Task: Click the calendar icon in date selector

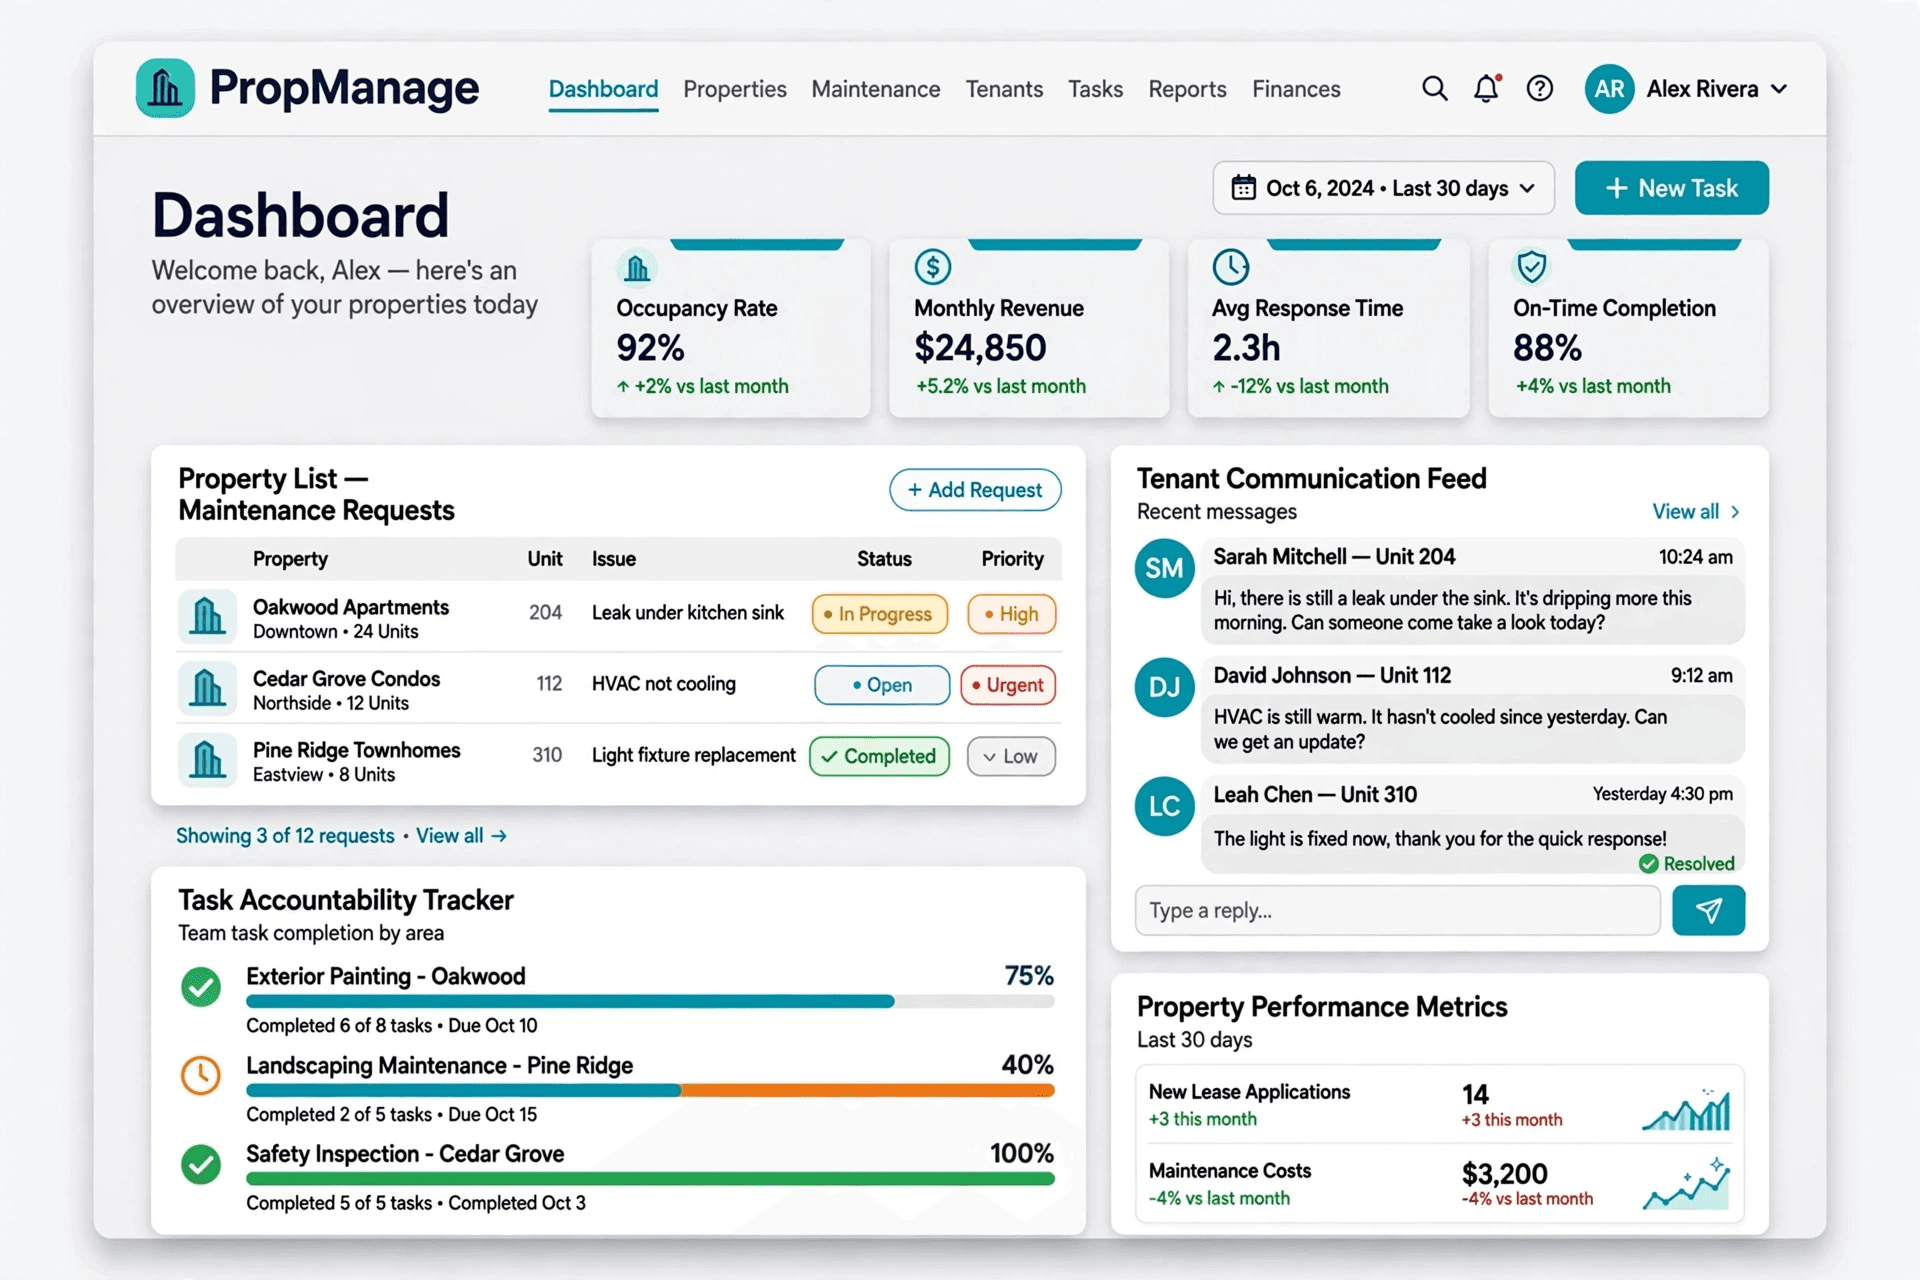Action: [x=1243, y=188]
